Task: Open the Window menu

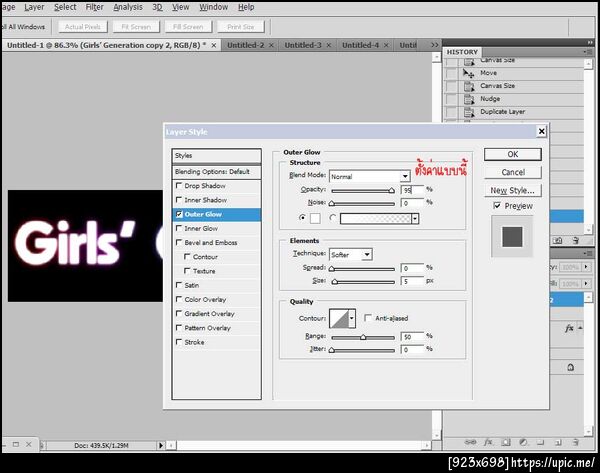Action: click(214, 7)
